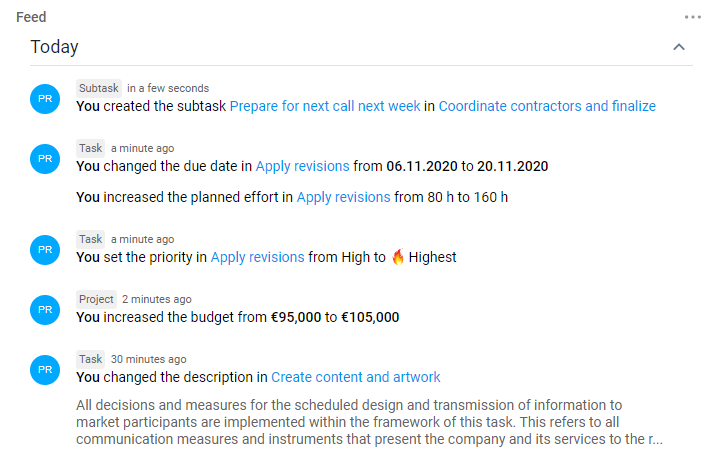Click the Task tag dated 30 minutes ago
722x456 pixels.
coord(90,359)
